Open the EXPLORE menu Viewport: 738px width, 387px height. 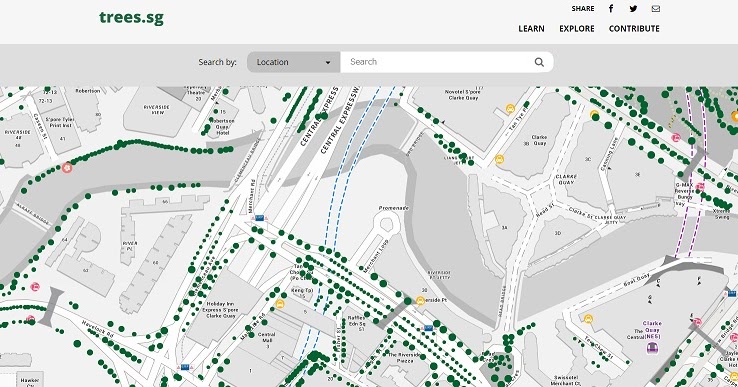click(x=577, y=29)
